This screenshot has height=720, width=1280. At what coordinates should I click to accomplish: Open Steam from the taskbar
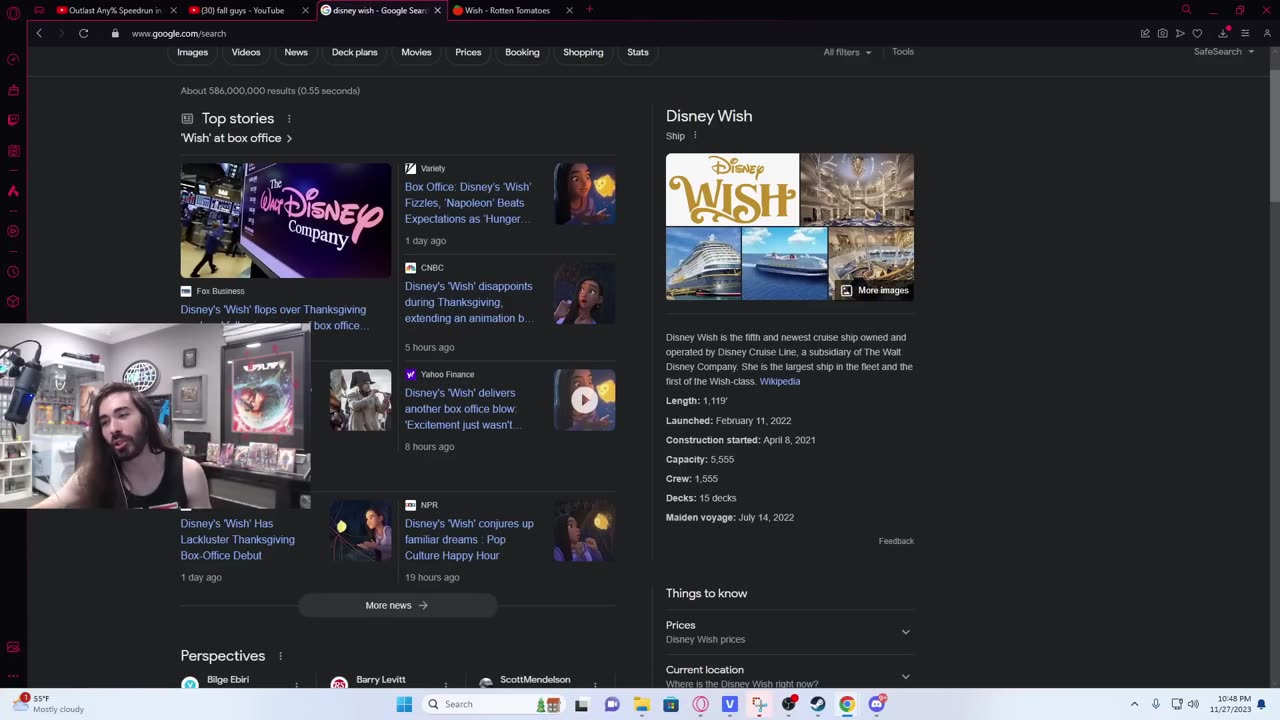[x=818, y=704]
